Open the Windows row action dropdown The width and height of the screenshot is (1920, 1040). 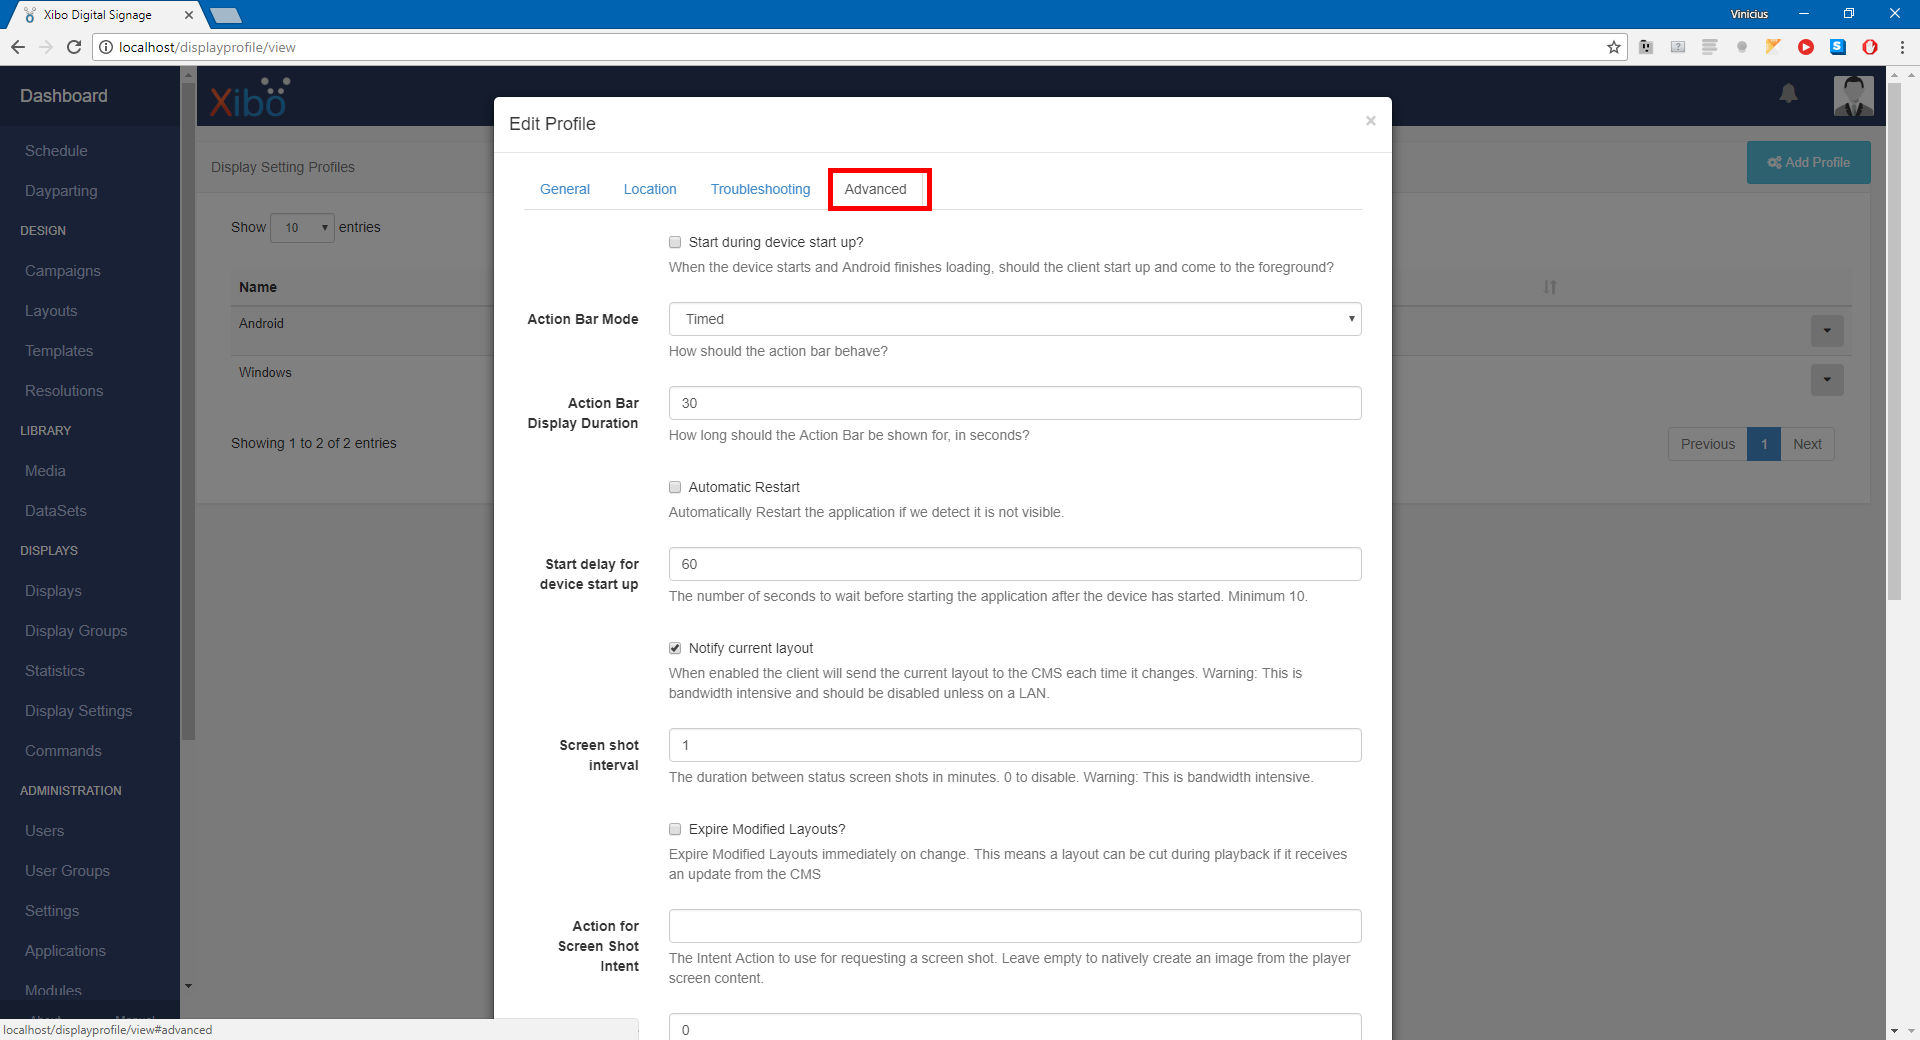point(1827,380)
